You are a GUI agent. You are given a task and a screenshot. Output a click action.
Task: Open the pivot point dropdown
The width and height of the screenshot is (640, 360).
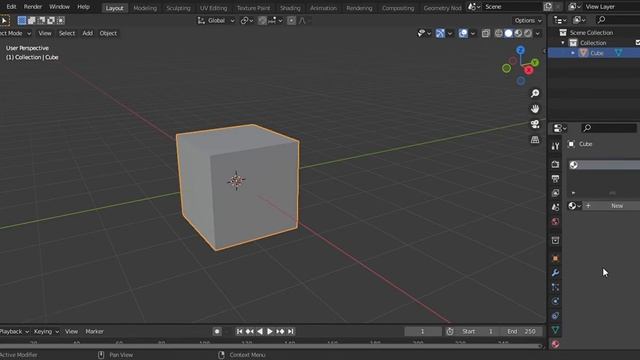coord(247,20)
